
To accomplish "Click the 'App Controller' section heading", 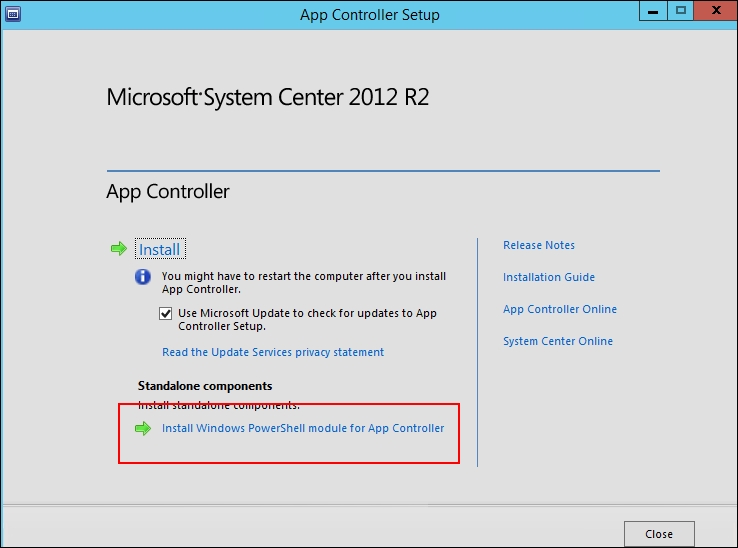I will (168, 192).
